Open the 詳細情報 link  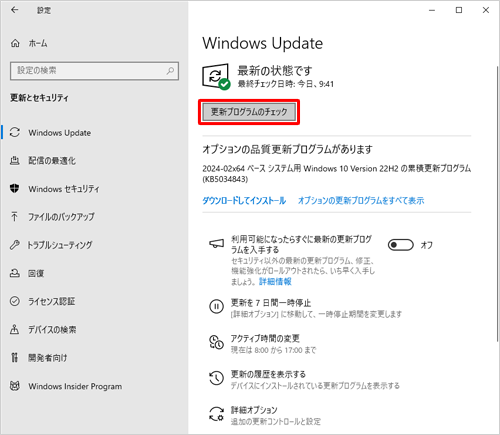point(275,281)
